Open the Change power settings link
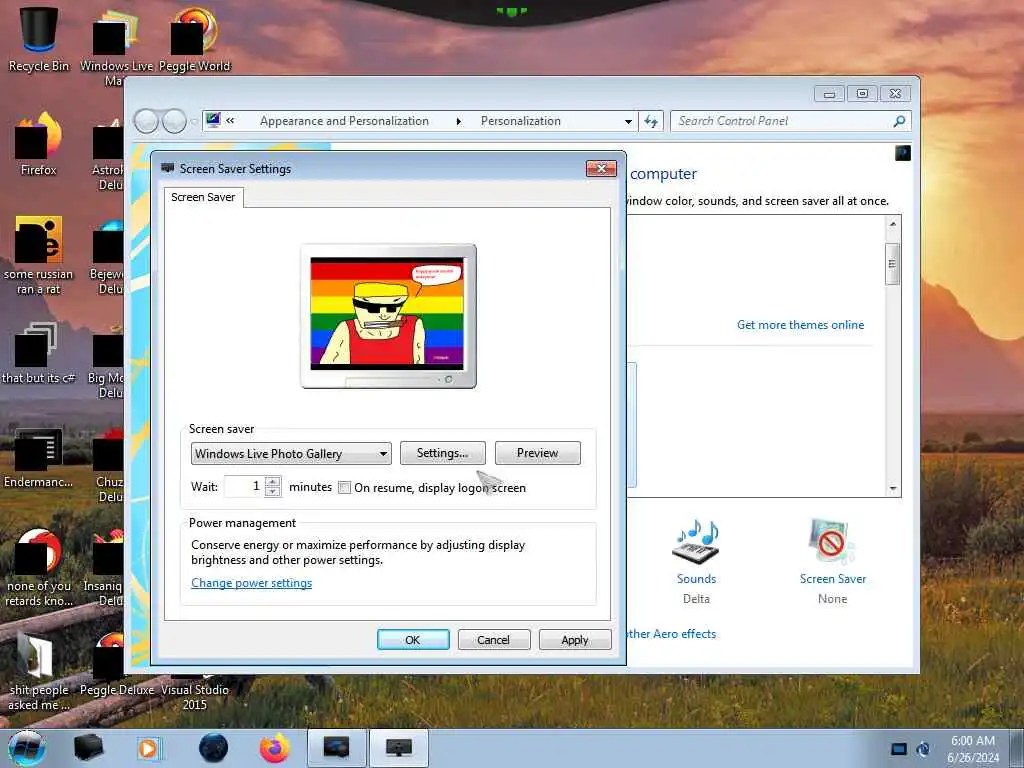 point(251,583)
